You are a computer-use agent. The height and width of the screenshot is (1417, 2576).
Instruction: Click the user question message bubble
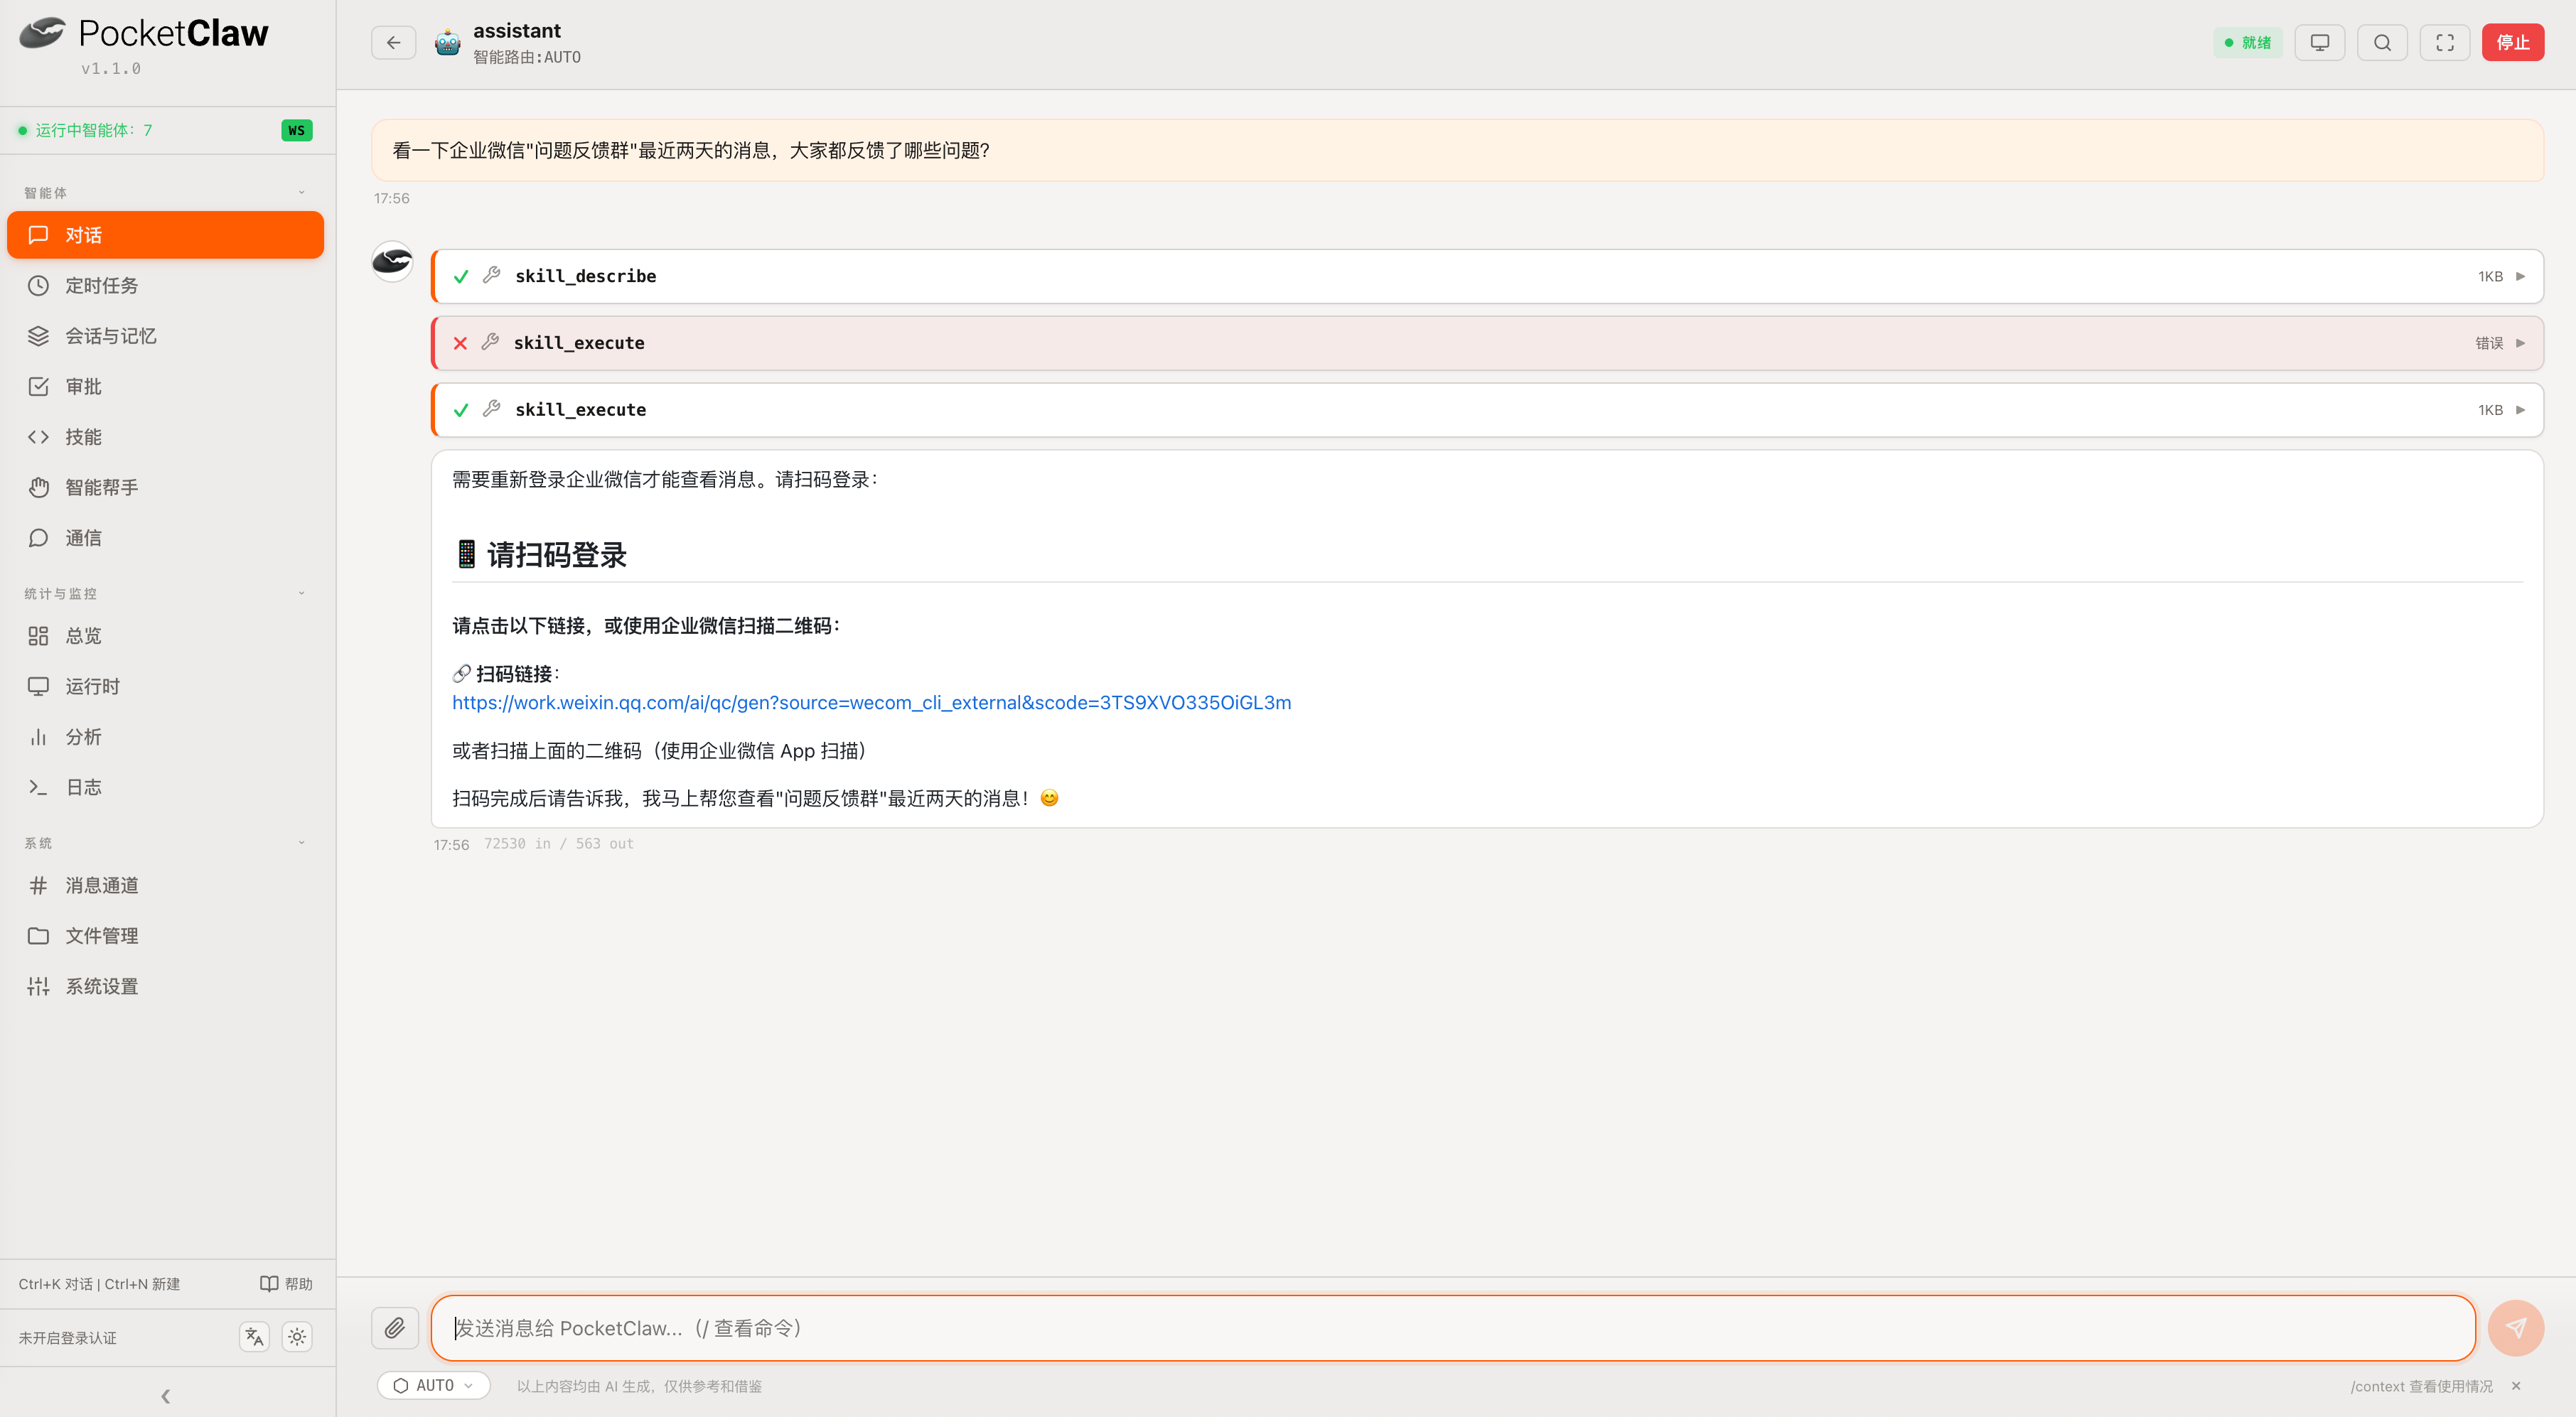(x=1457, y=150)
